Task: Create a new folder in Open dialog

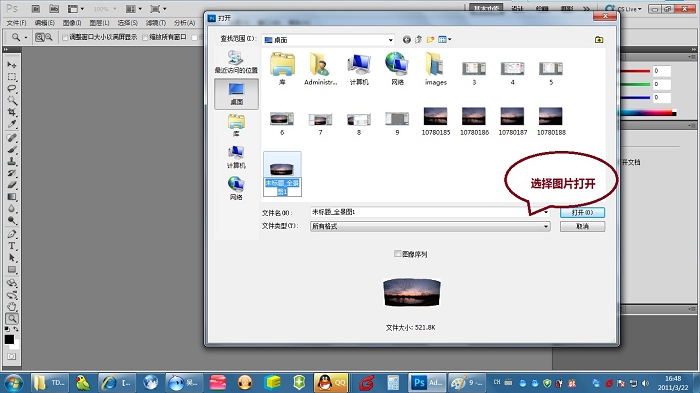Action: [x=430, y=40]
